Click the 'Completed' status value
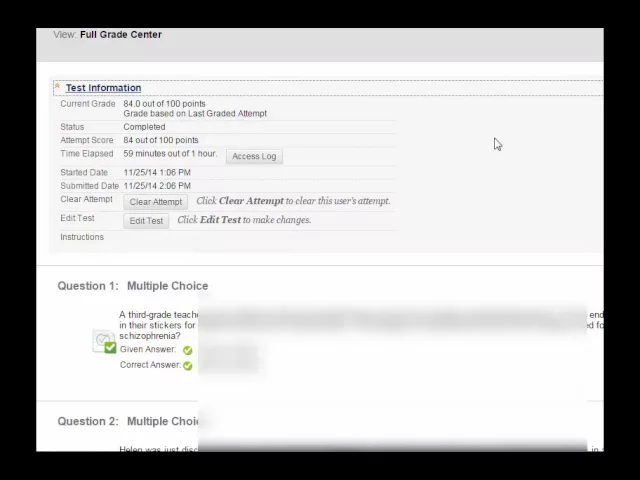Viewport: 640px width, 480px height. (144, 127)
